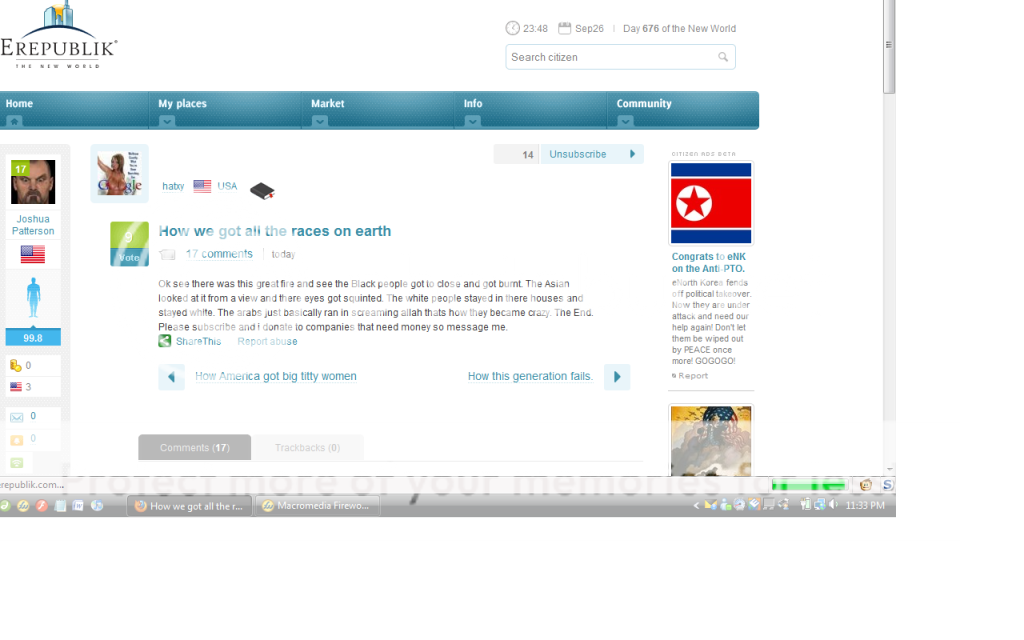Focus the Search citizen input field

pos(610,57)
